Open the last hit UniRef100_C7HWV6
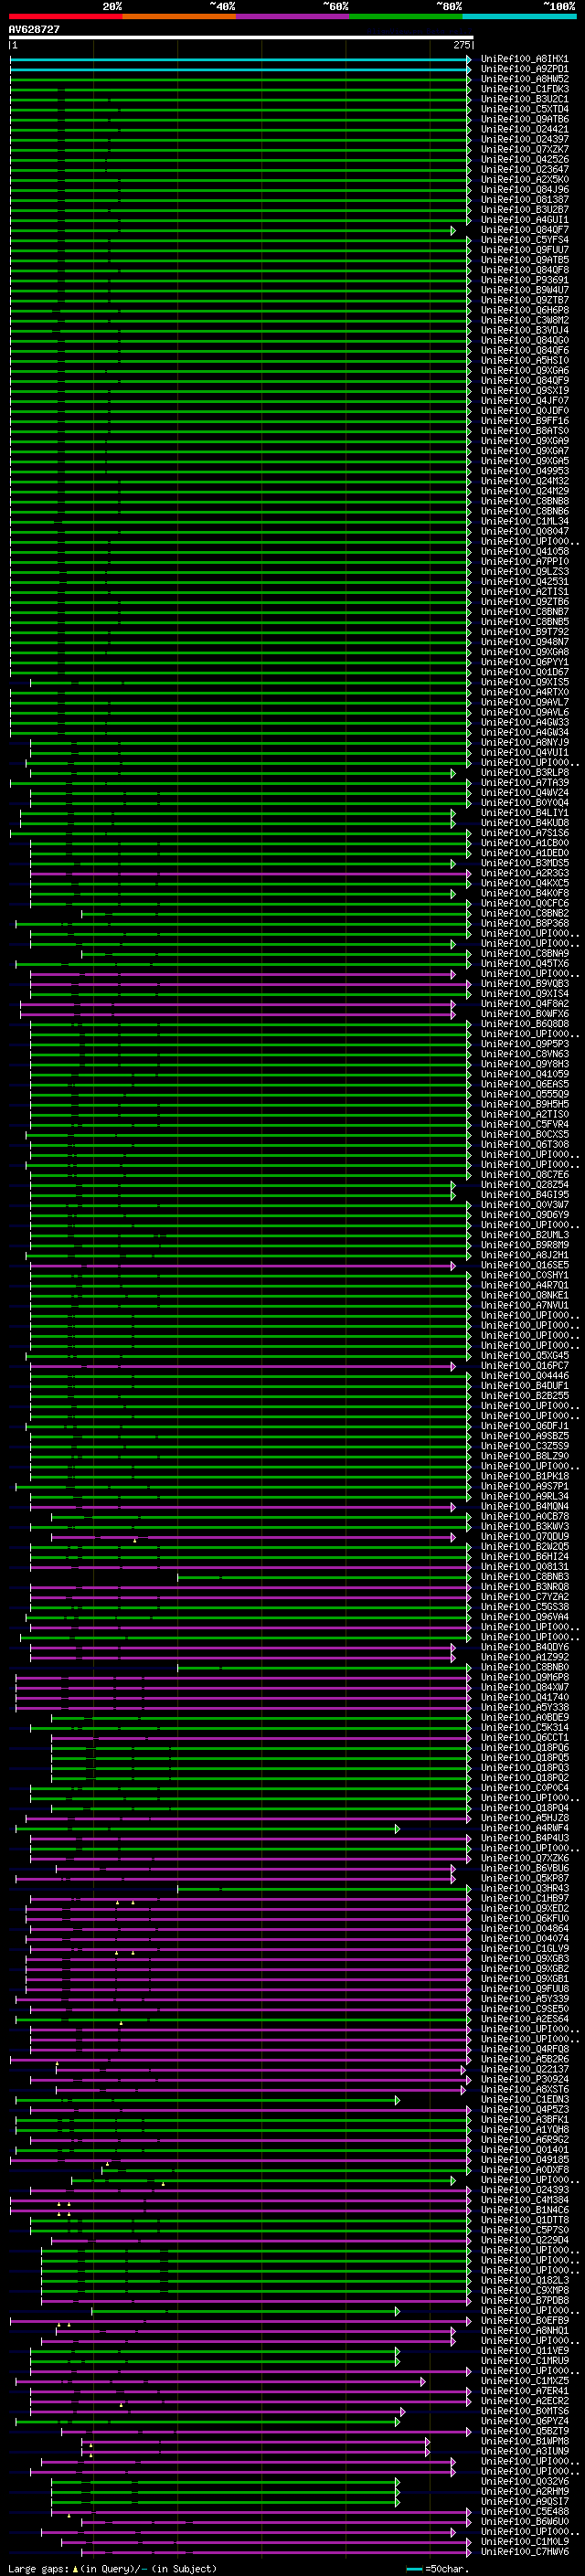This screenshot has height=2576, width=585. 524,2551
